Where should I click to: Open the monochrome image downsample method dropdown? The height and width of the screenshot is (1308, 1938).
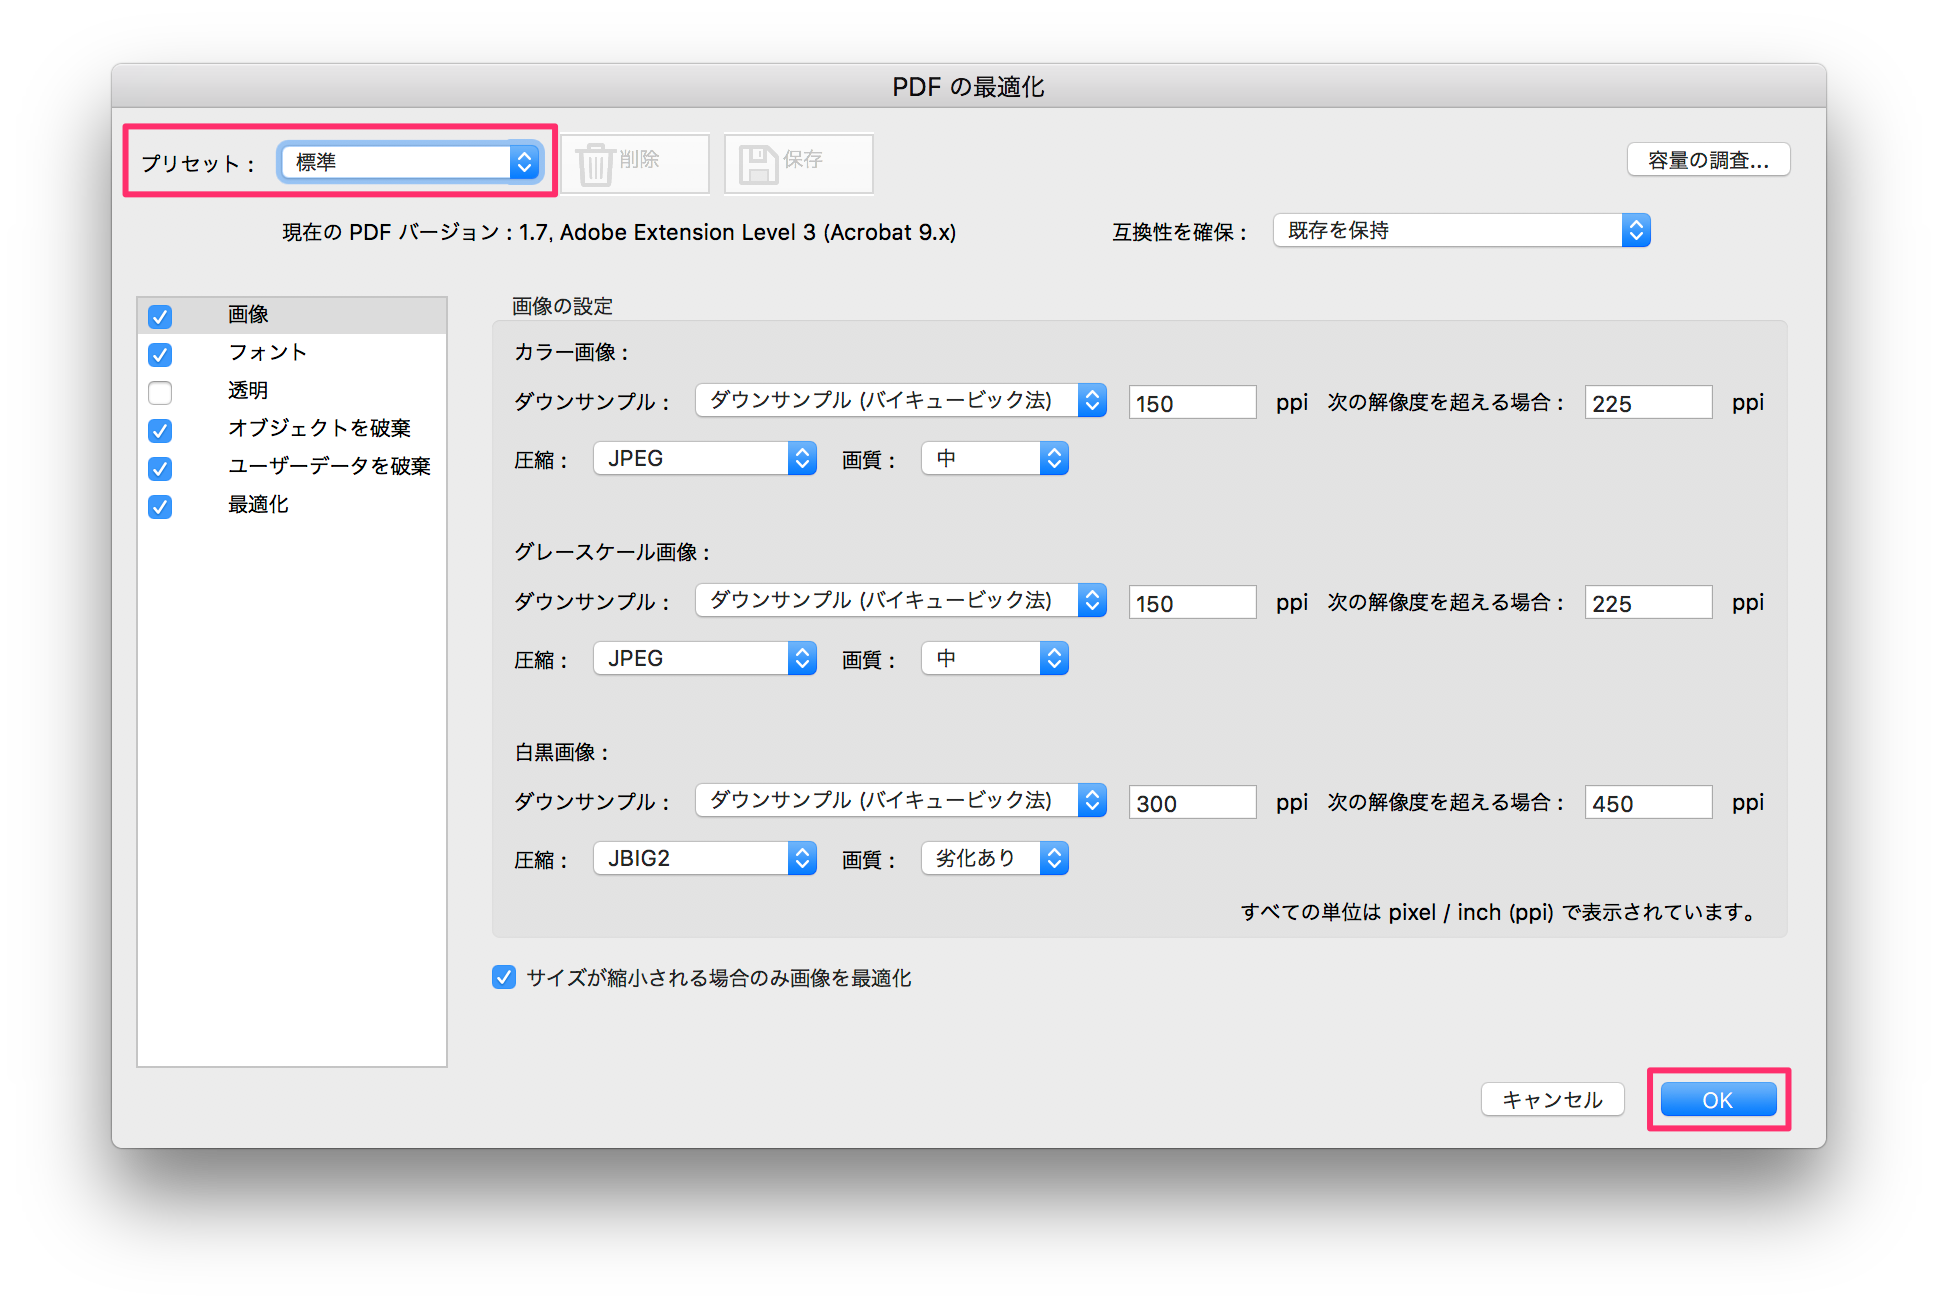click(x=900, y=801)
